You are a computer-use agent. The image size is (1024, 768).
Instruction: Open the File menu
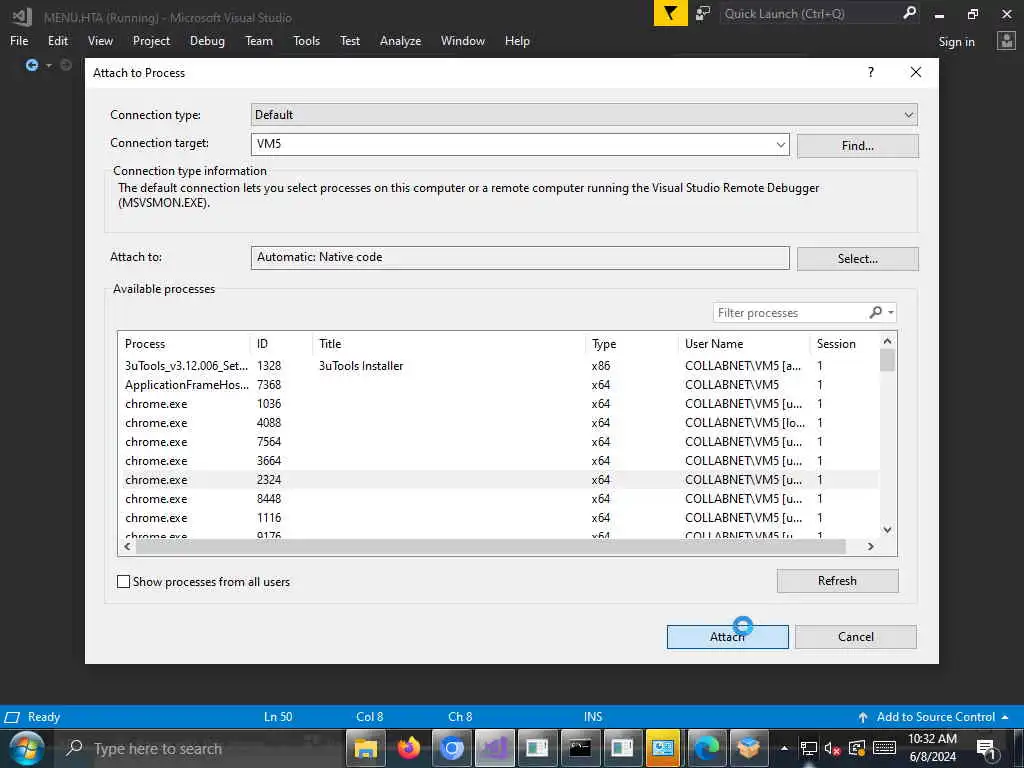pos(19,40)
